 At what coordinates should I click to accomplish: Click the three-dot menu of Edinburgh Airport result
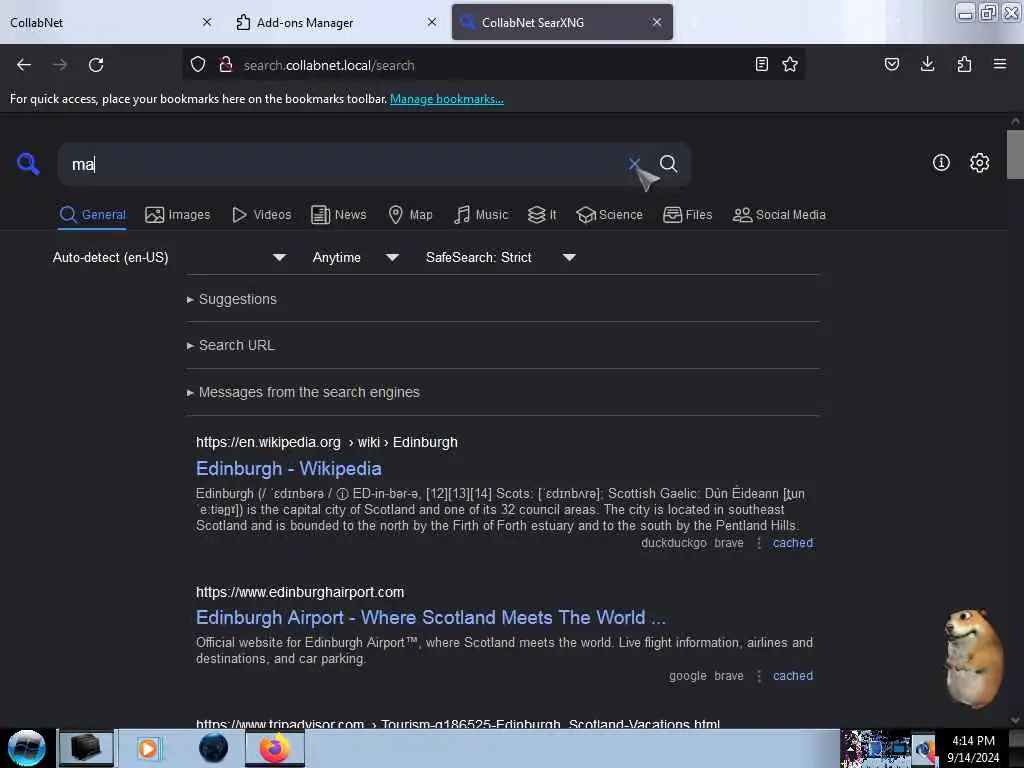[x=759, y=676]
